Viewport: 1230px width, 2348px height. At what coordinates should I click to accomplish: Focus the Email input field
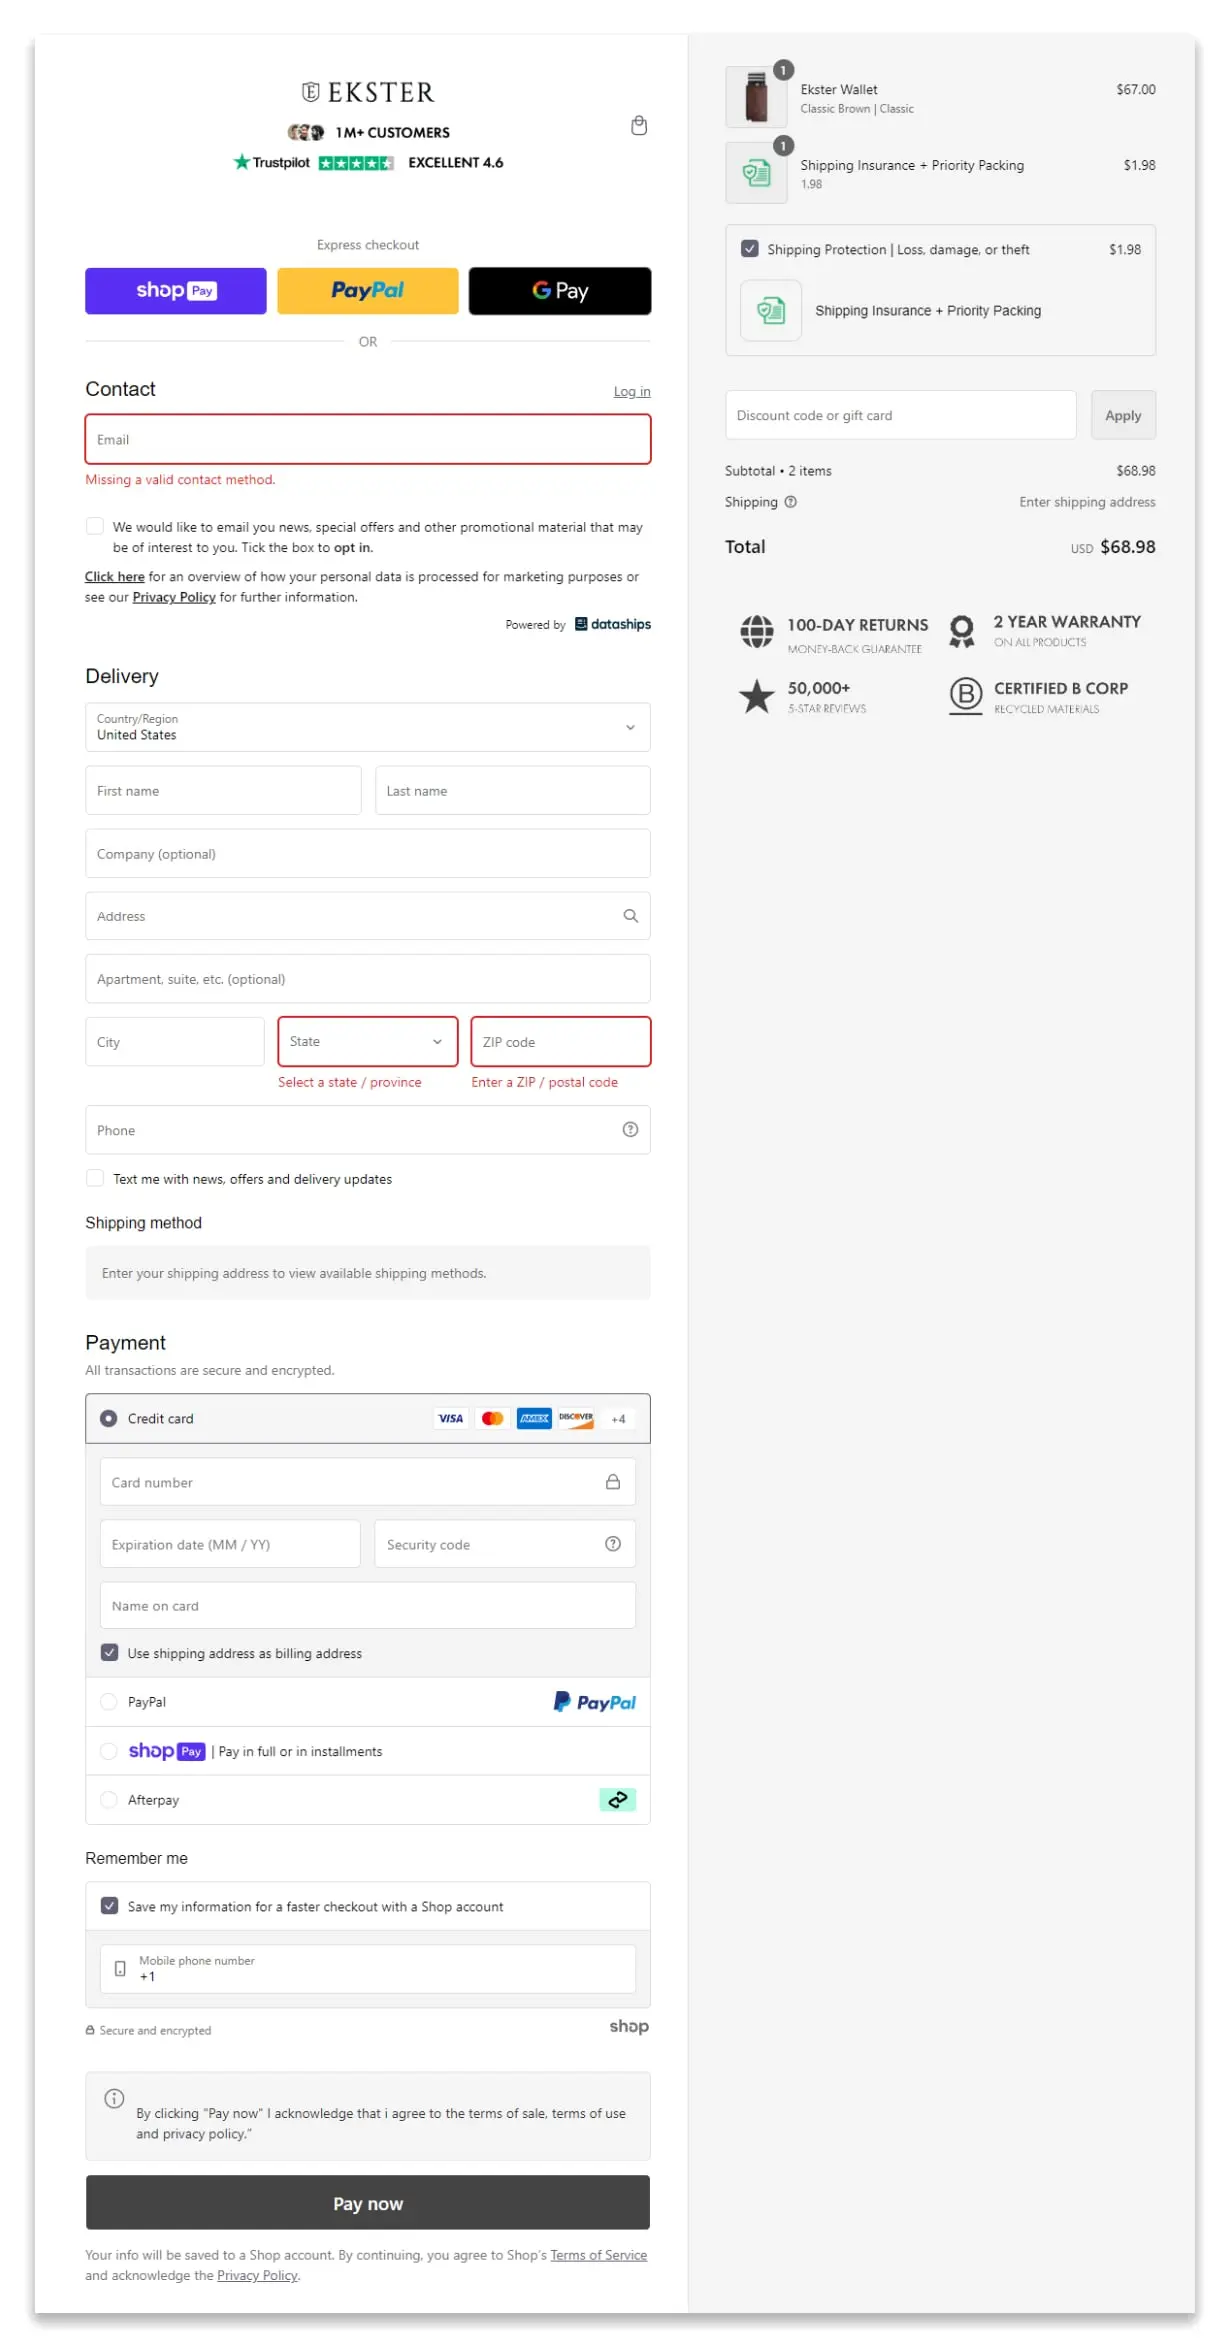368,439
